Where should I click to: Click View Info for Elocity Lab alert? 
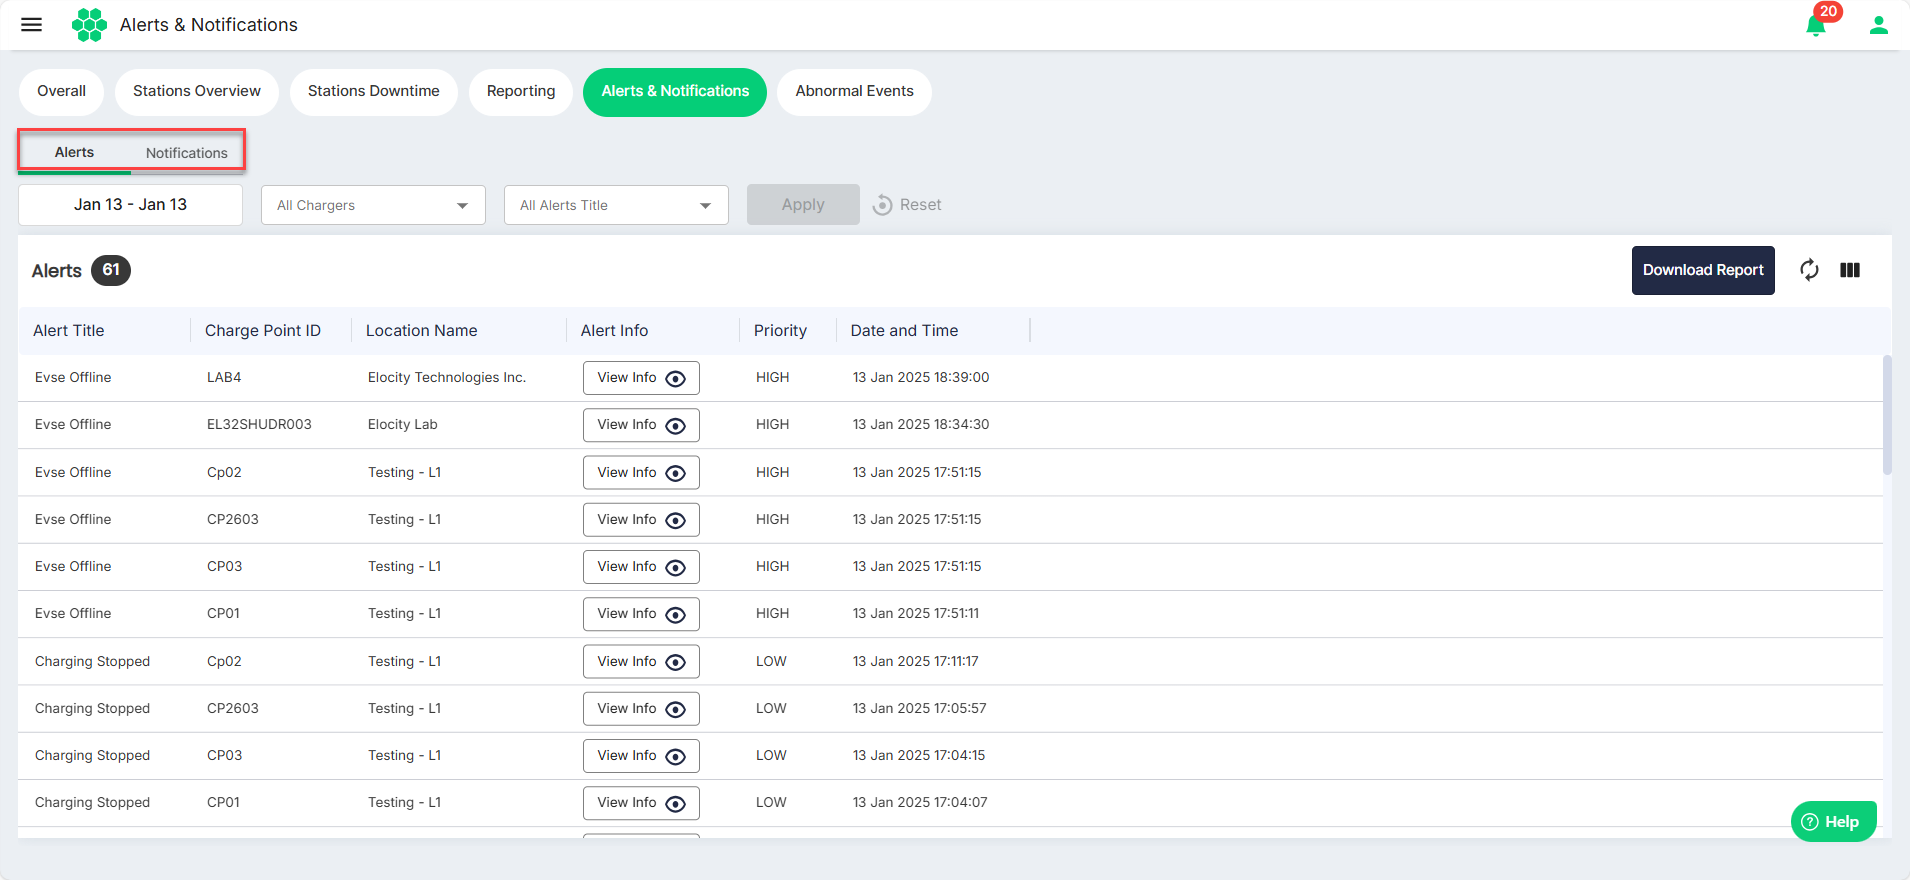pyautogui.click(x=641, y=425)
